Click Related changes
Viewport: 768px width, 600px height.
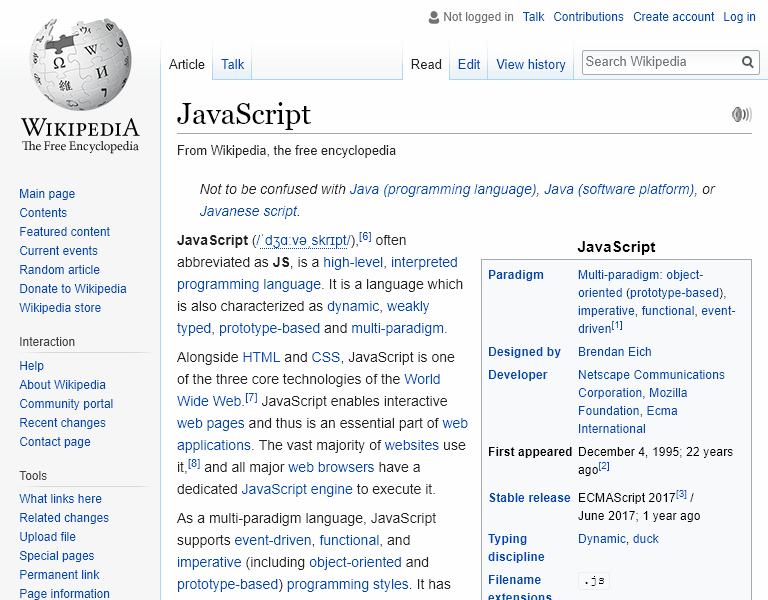click(64, 518)
